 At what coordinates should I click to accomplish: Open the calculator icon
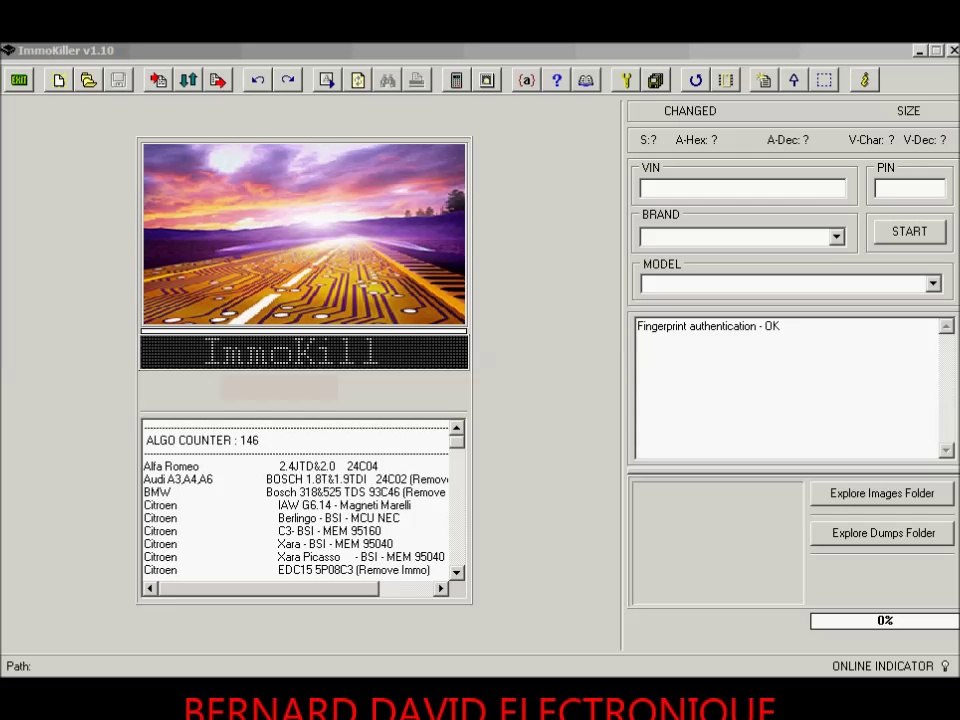pos(456,80)
